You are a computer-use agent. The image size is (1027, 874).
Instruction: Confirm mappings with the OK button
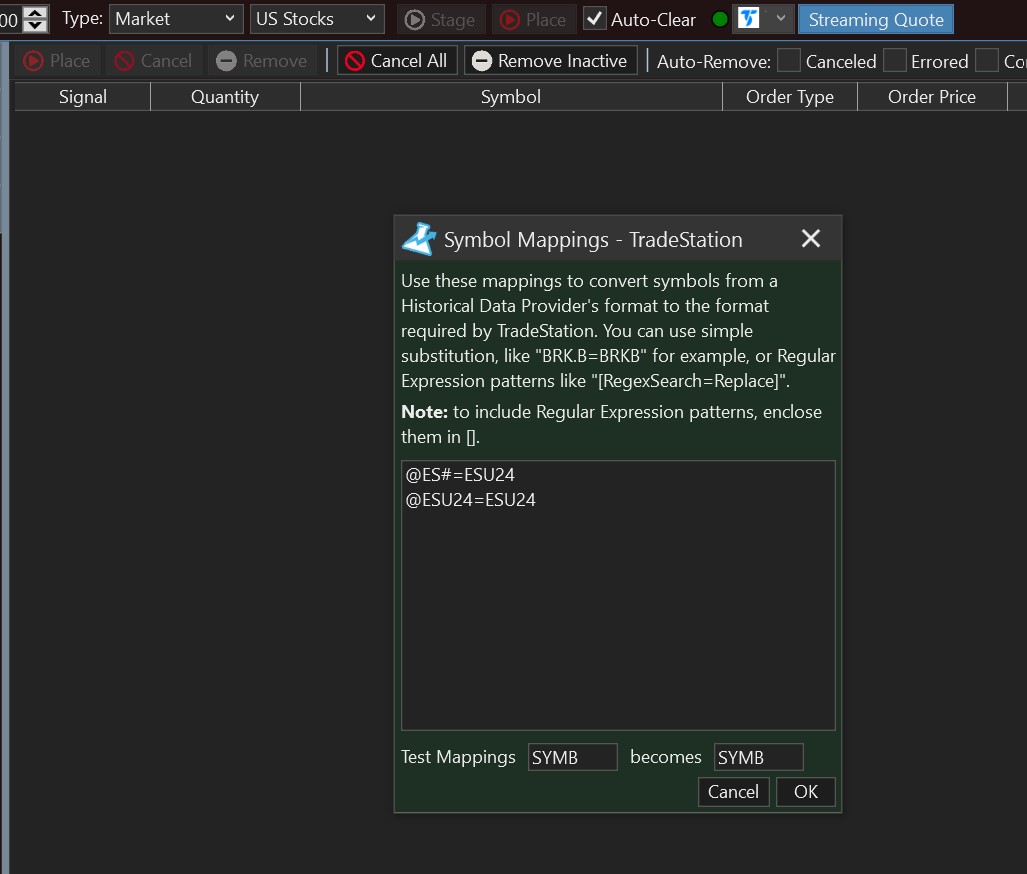click(805, 792)
